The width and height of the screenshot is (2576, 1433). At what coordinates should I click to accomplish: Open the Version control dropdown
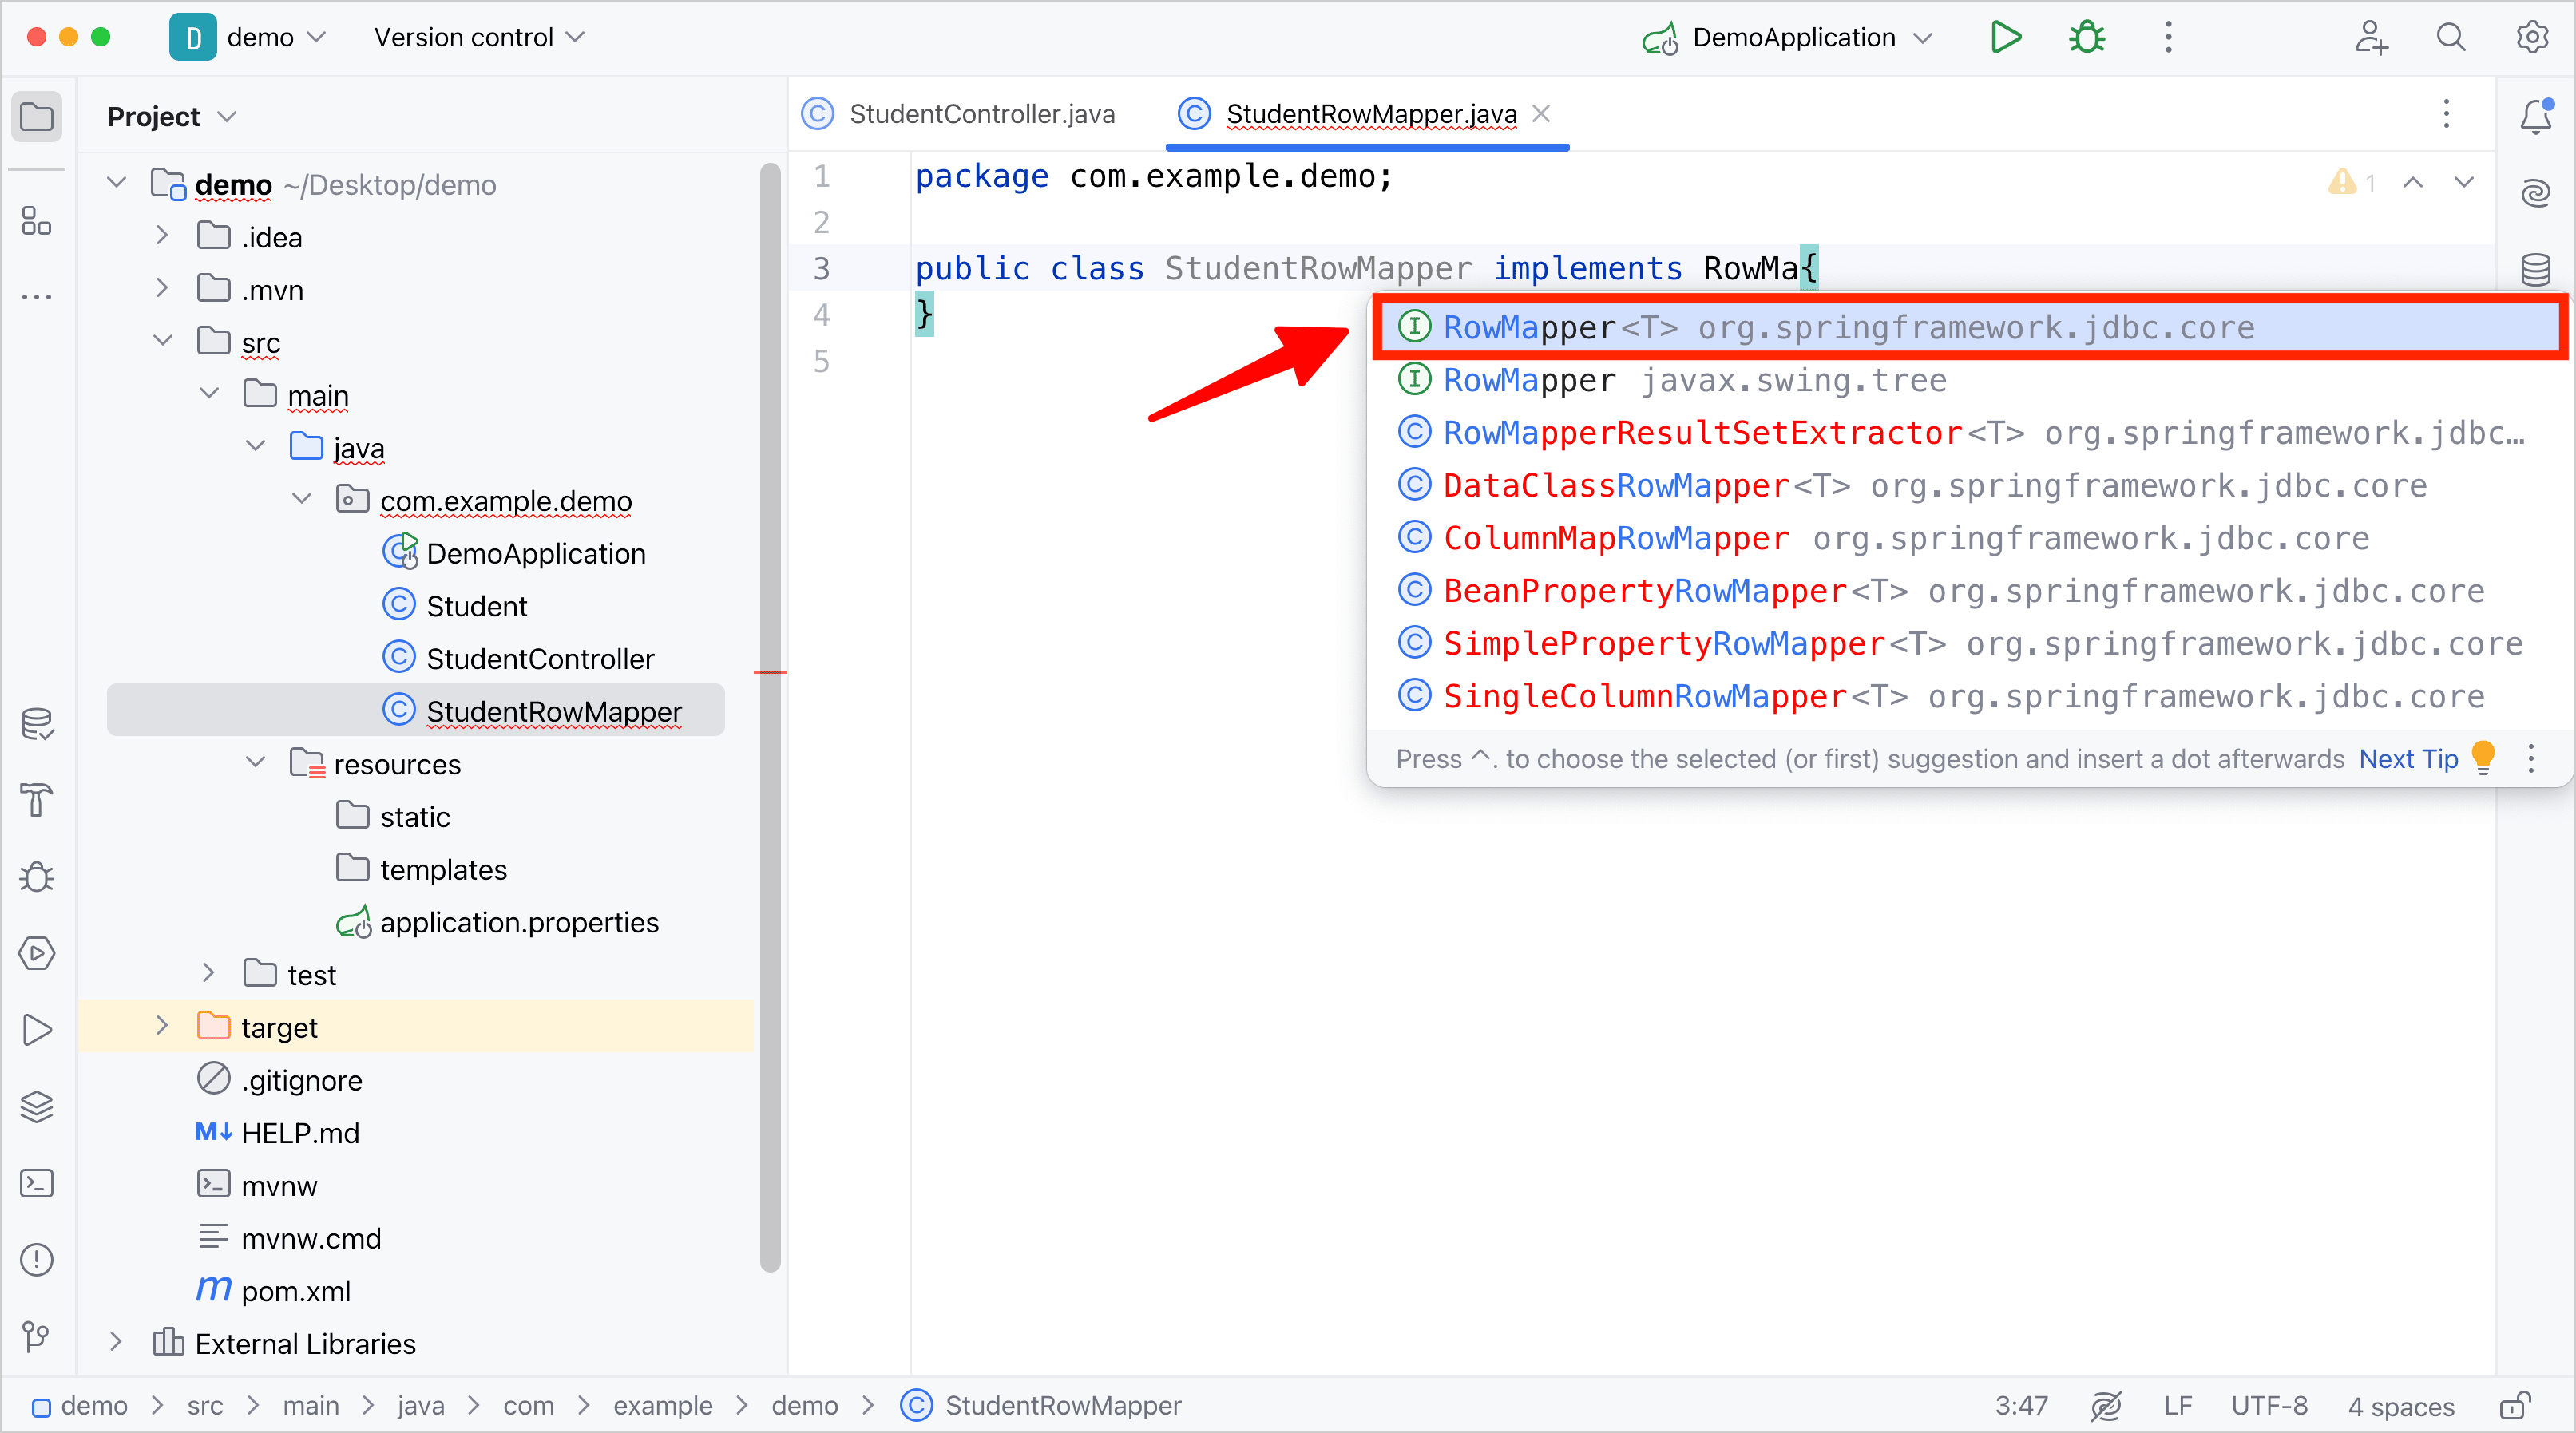coord(479,38)
